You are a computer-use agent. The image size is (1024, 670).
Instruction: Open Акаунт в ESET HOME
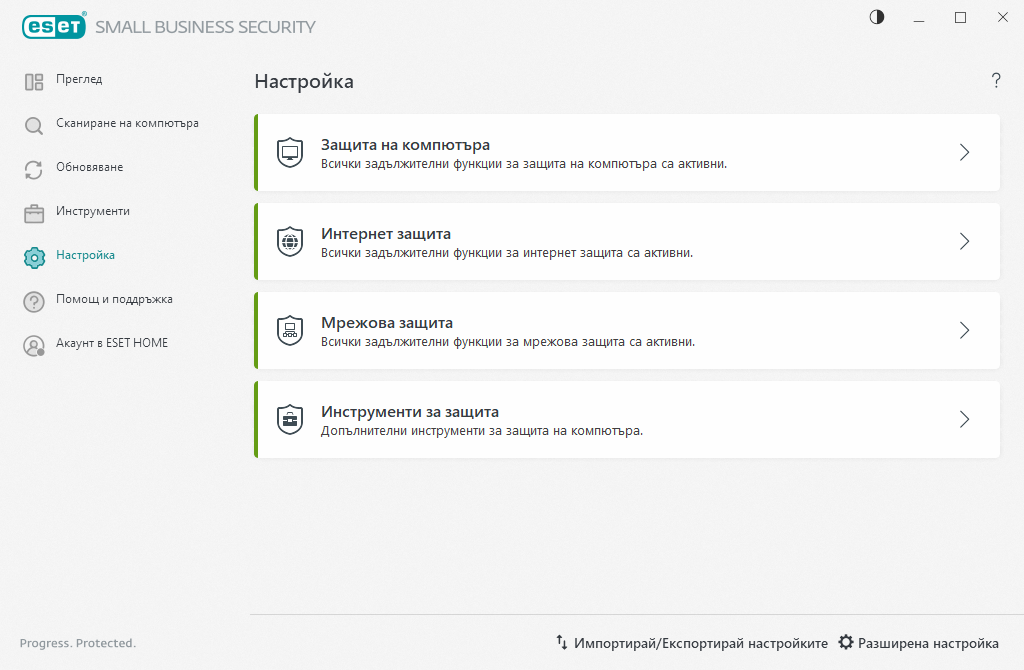112,343
